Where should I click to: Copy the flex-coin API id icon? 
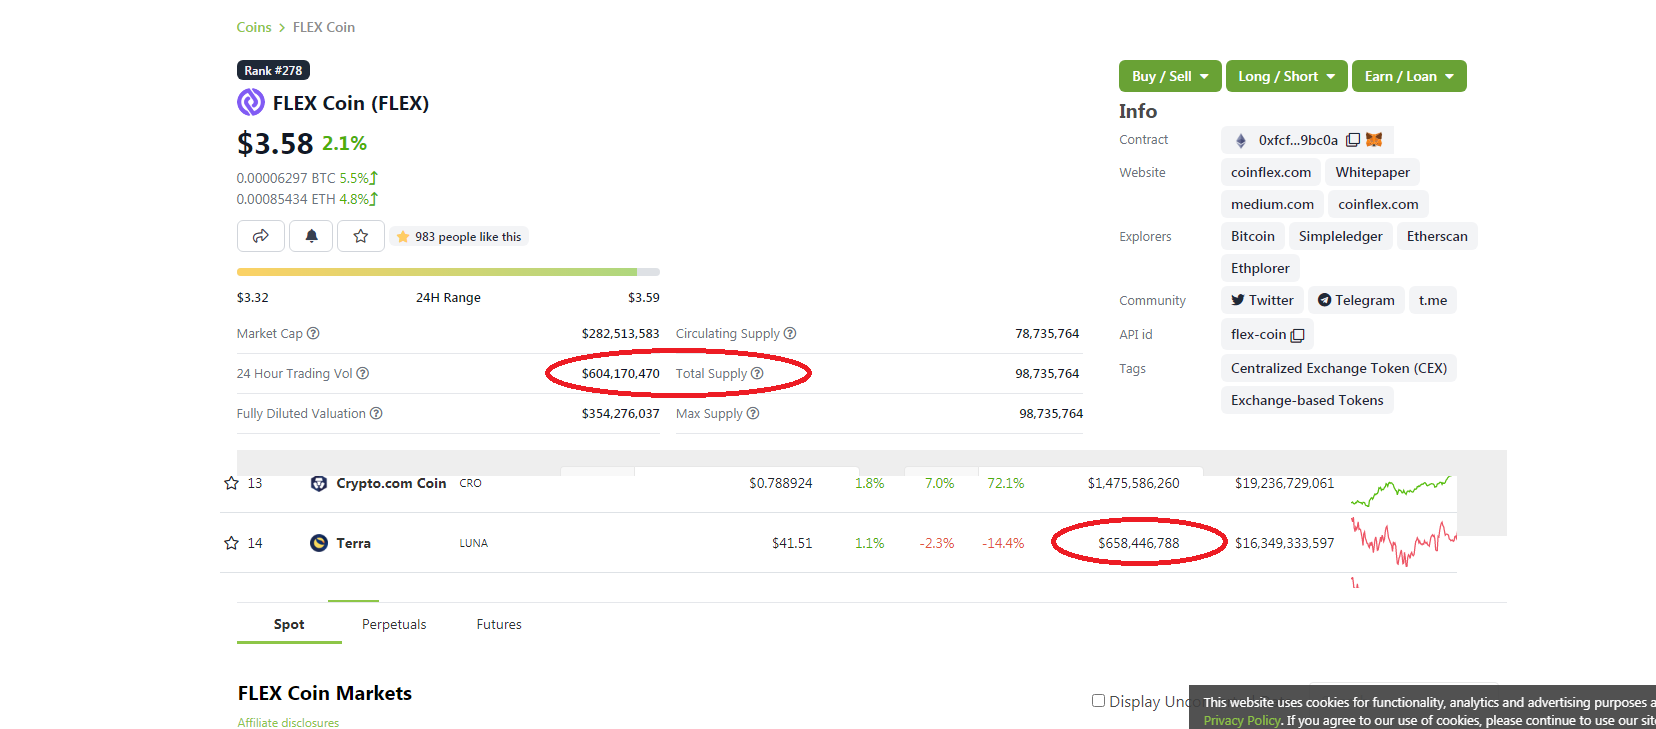point(1298,335)
